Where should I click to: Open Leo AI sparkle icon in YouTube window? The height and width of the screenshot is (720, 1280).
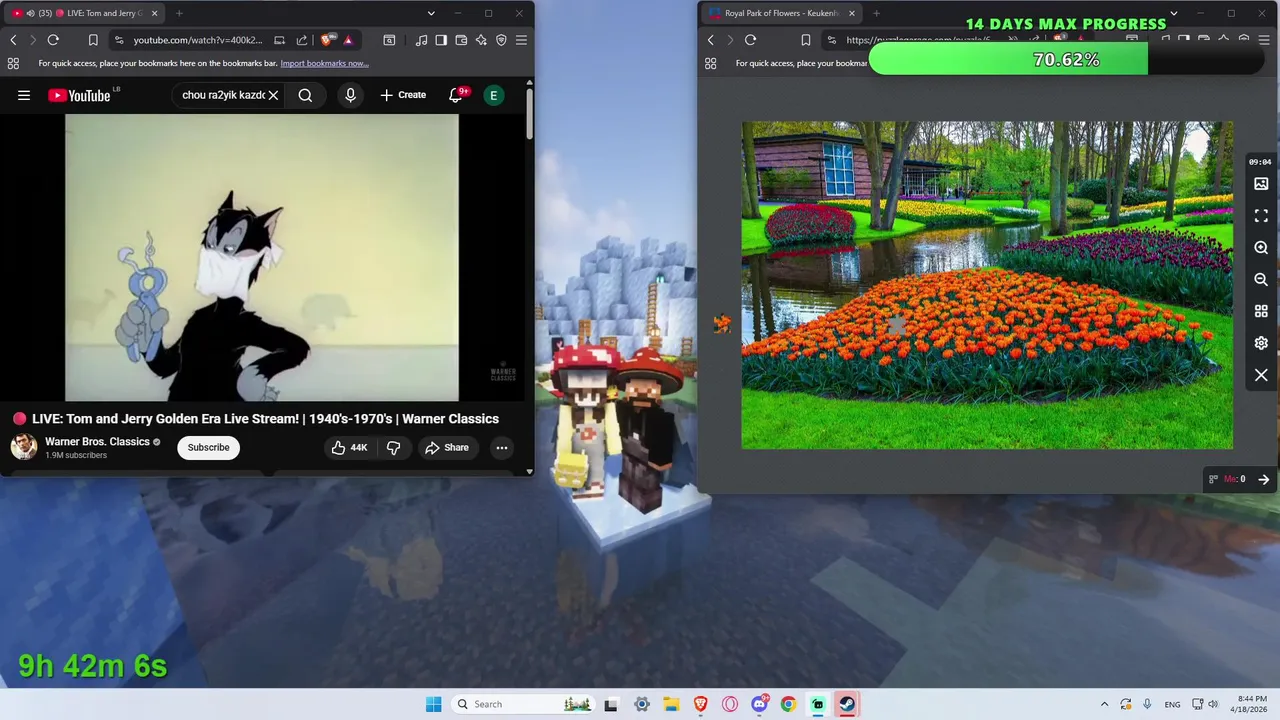click(481, 40)
